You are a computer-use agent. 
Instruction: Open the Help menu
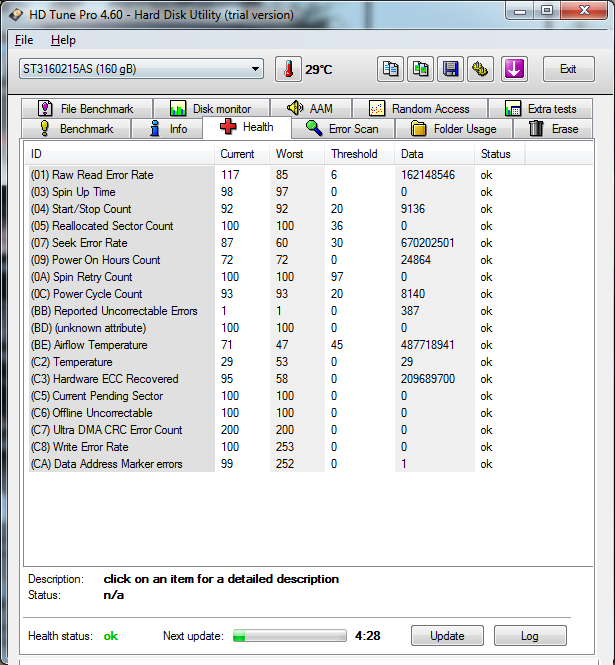(x=63, y=40)
